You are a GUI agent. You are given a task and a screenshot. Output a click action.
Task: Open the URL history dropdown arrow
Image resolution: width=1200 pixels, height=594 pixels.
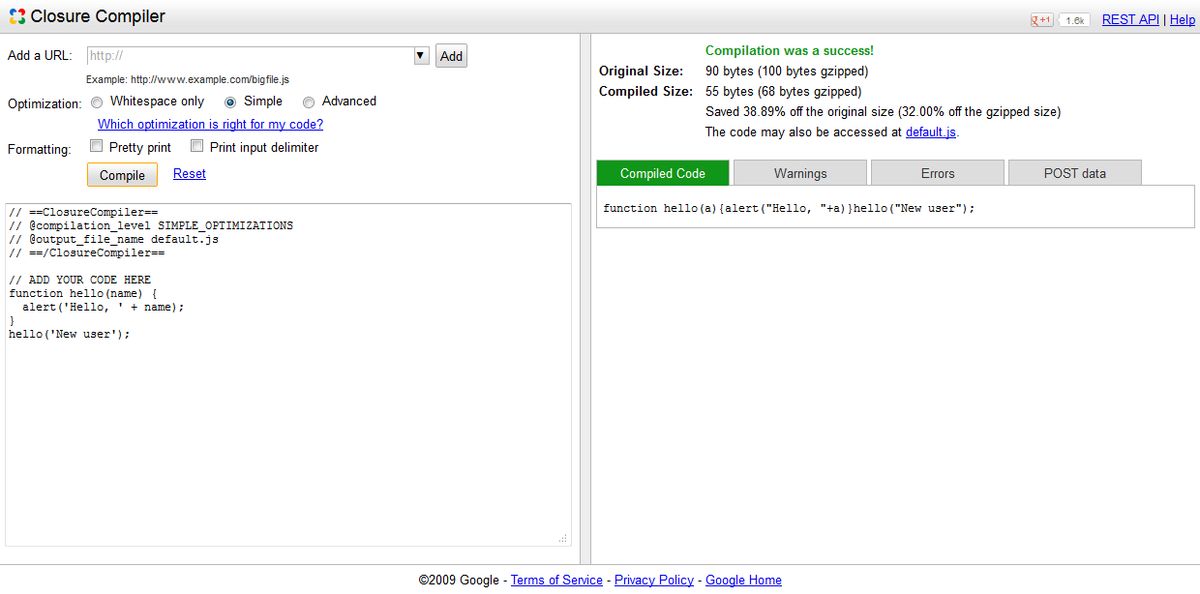tap(420, 55)
